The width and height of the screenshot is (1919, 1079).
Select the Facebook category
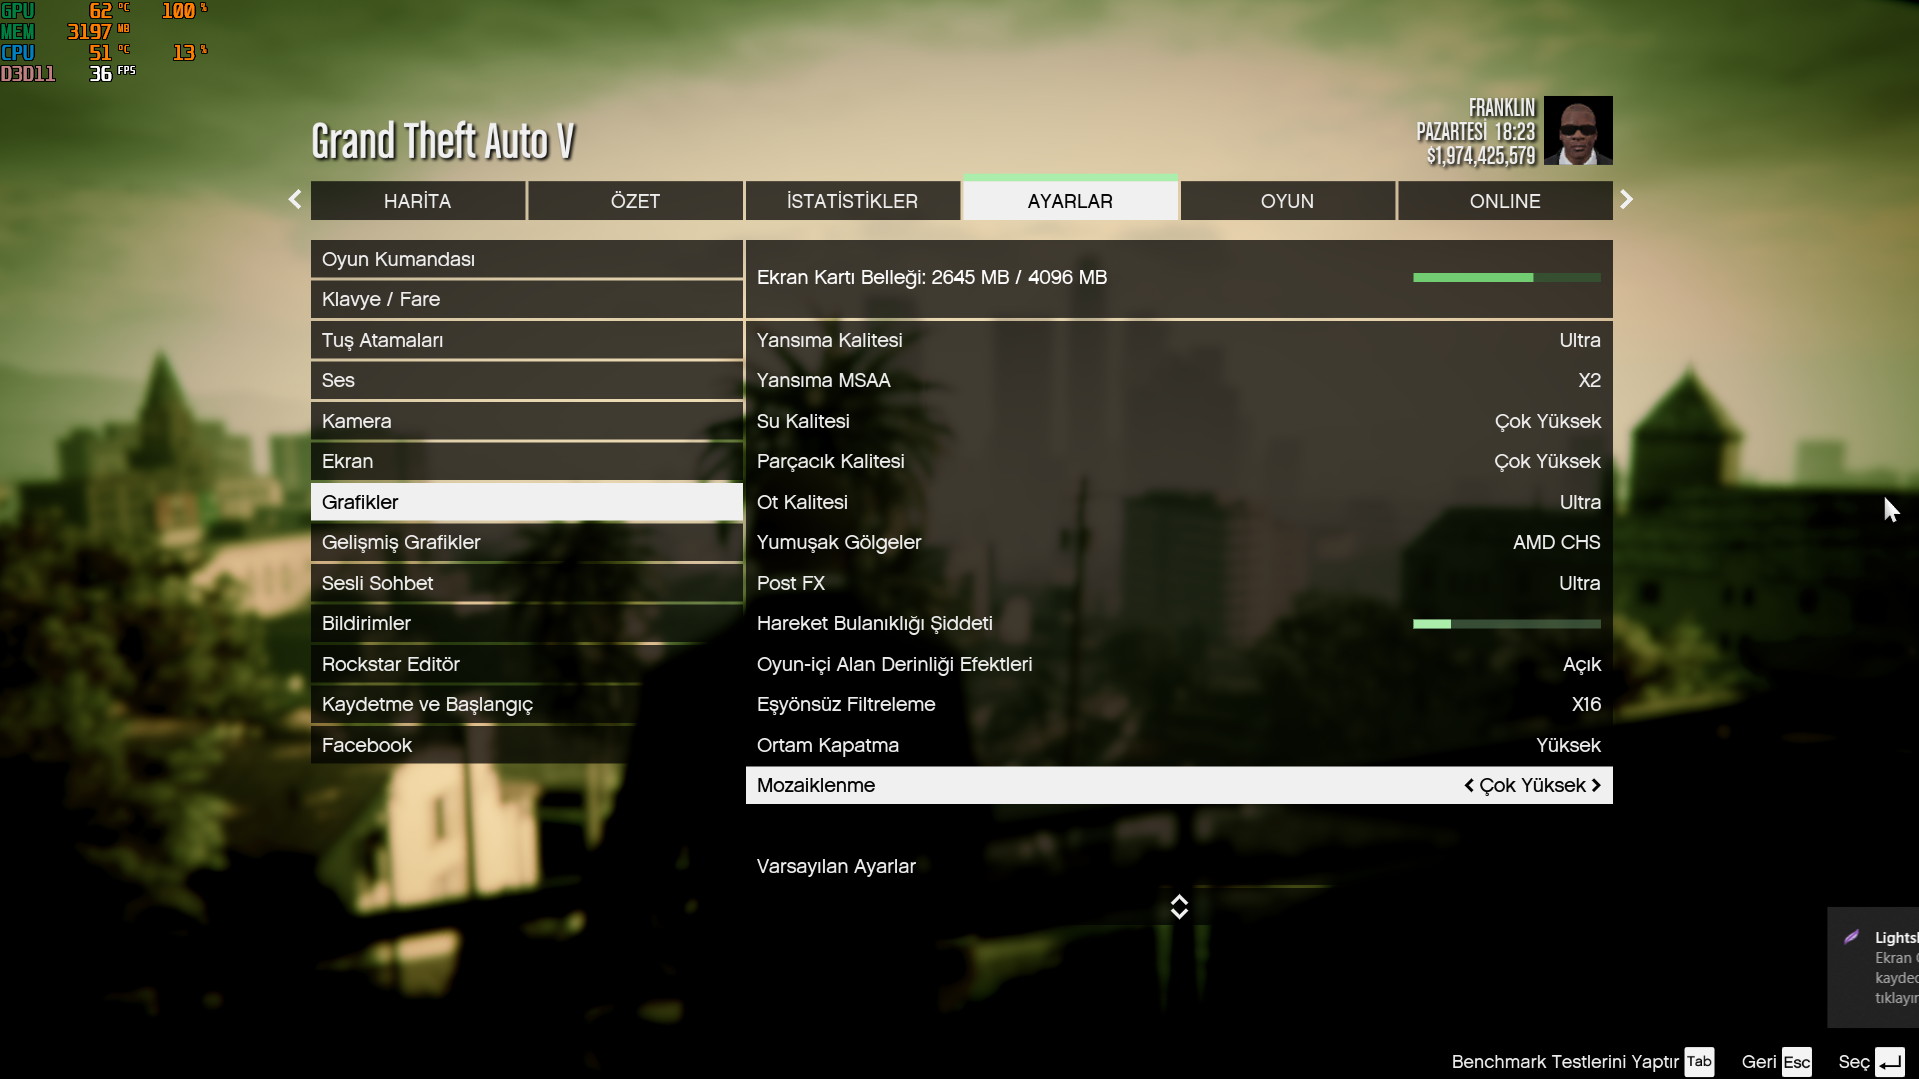coord(527,745)
